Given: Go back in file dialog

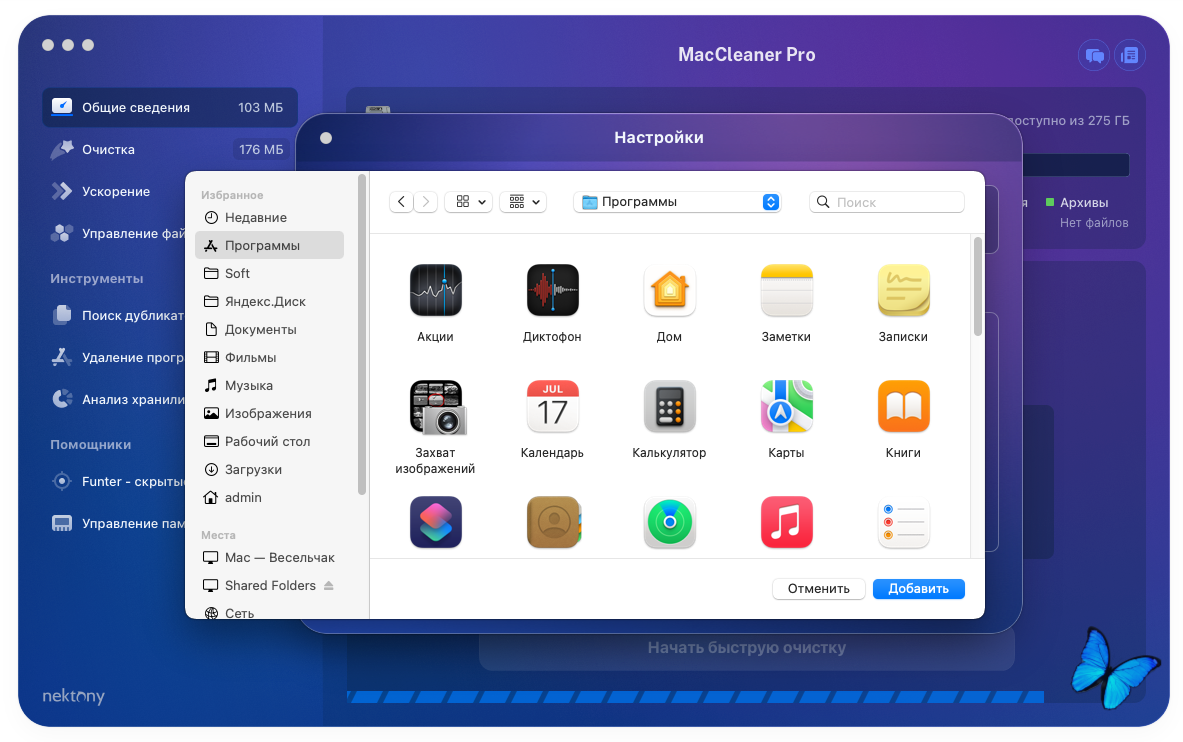Looking at the screenshot, I should pyautogui.click(x=401, y=202).
